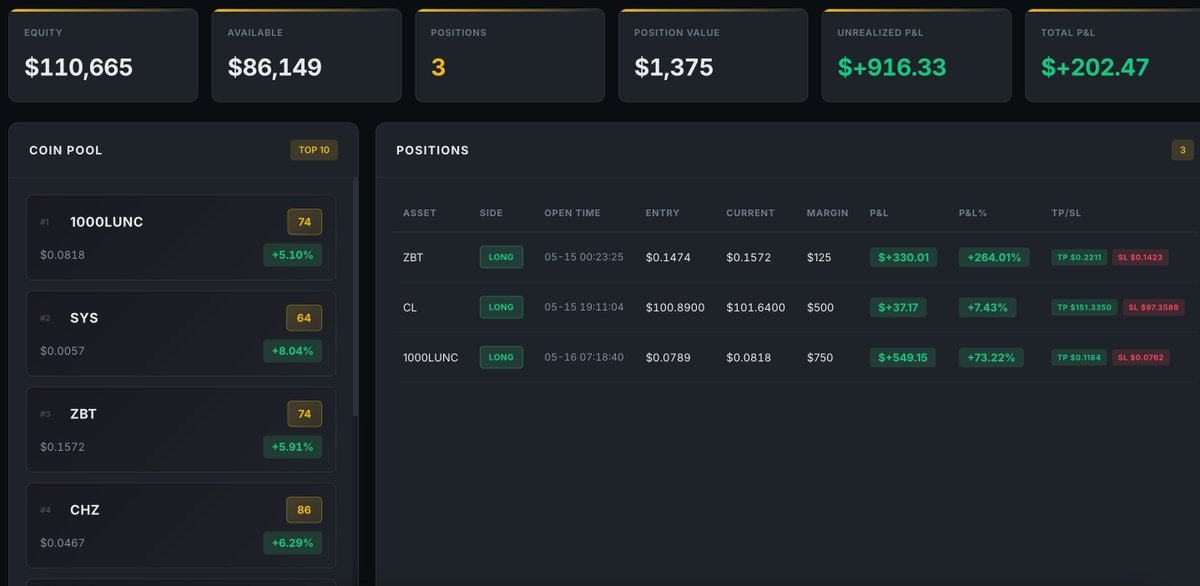Click the ASSET column header
This screenshot has height=586, width=1200.
pos(420,213)
